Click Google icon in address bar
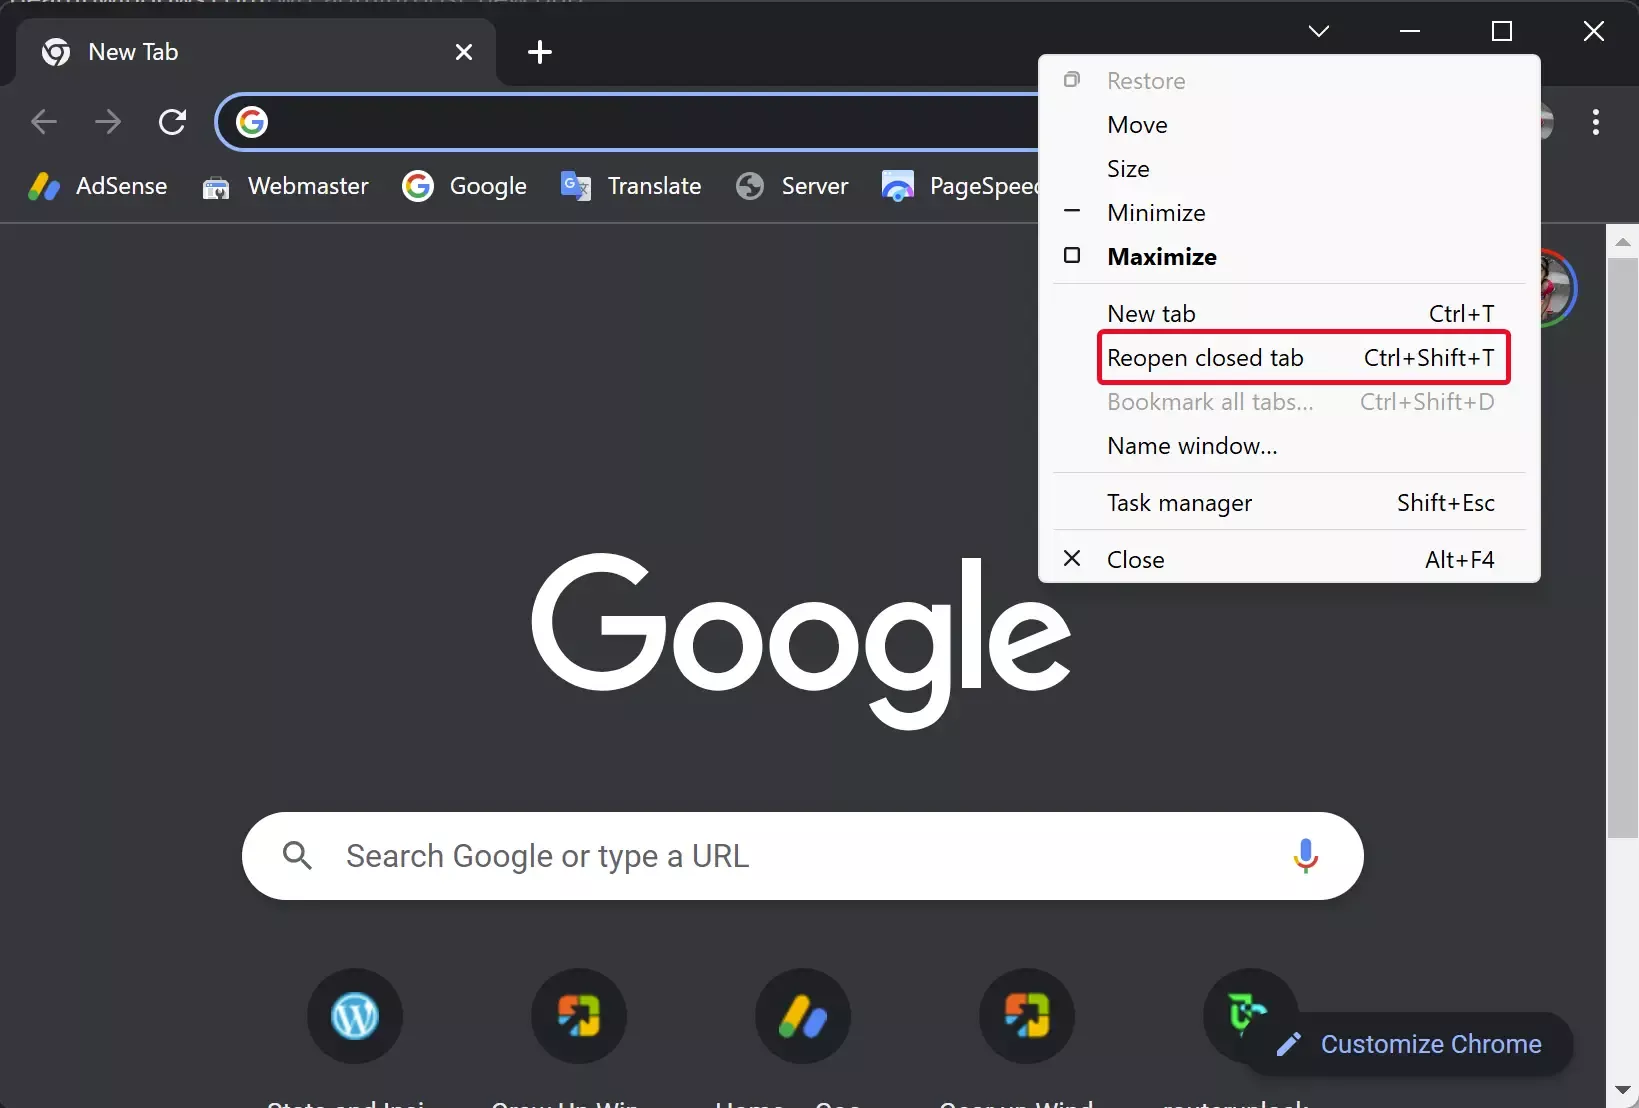The image size is (1639, 1108). pyautogui.click(x=252, y=122)
